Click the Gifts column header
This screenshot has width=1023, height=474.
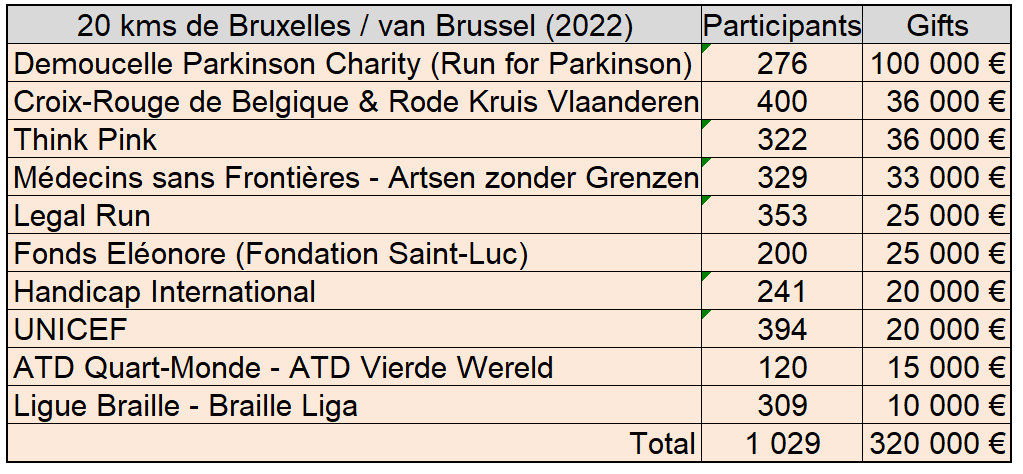pos(937,25)
